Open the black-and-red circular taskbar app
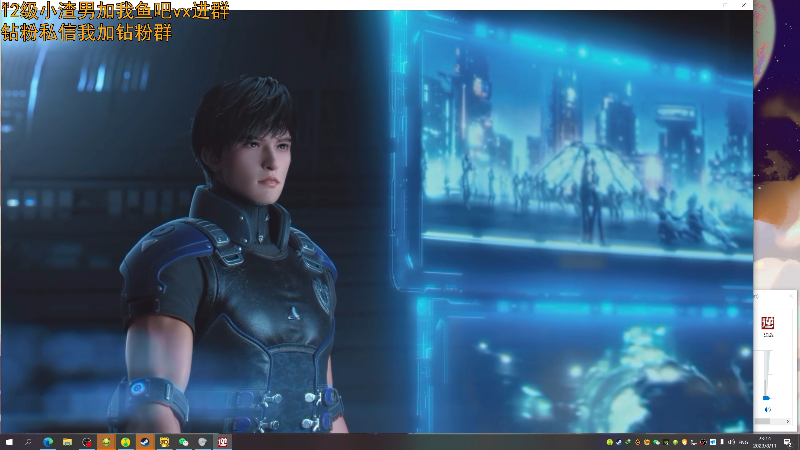Image resolution: width=800 pixels, height=450 pixels. 87,442
